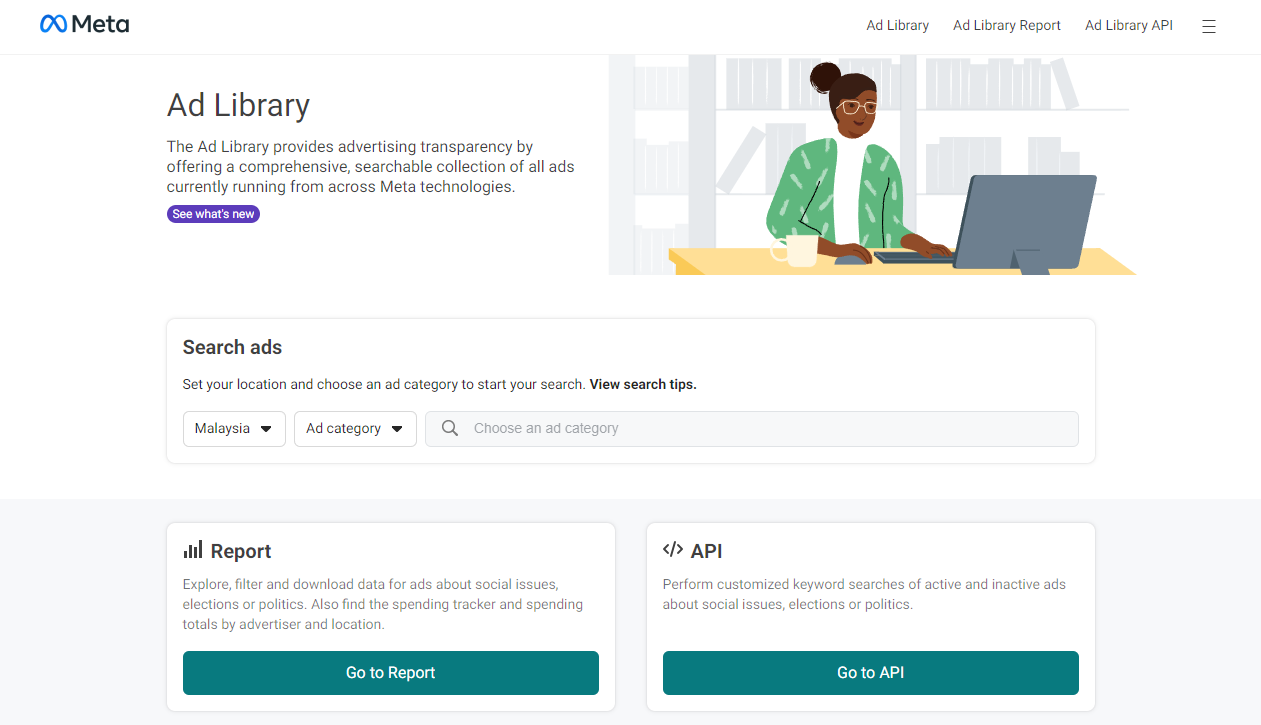Open the View search tips link
Viewport: 1261px width, 725px height.
(x=642, y=384)
